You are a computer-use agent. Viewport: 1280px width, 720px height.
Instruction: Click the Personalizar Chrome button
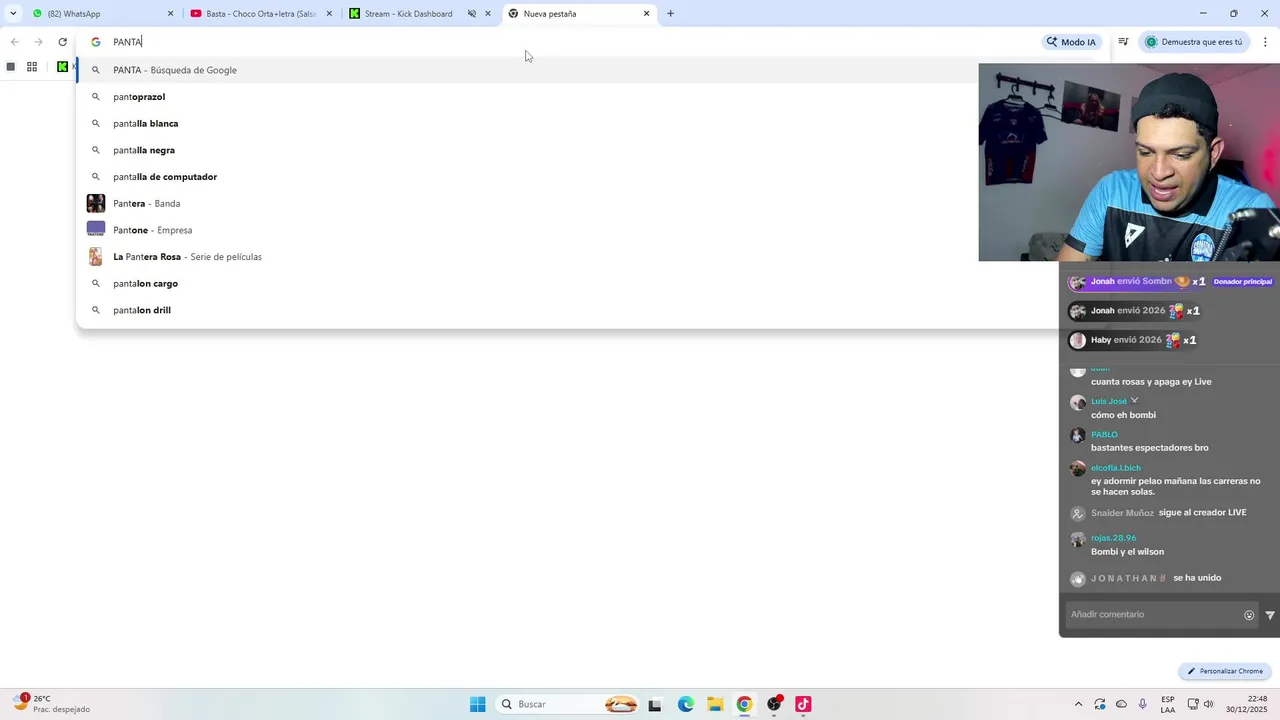pos(1225,671)
